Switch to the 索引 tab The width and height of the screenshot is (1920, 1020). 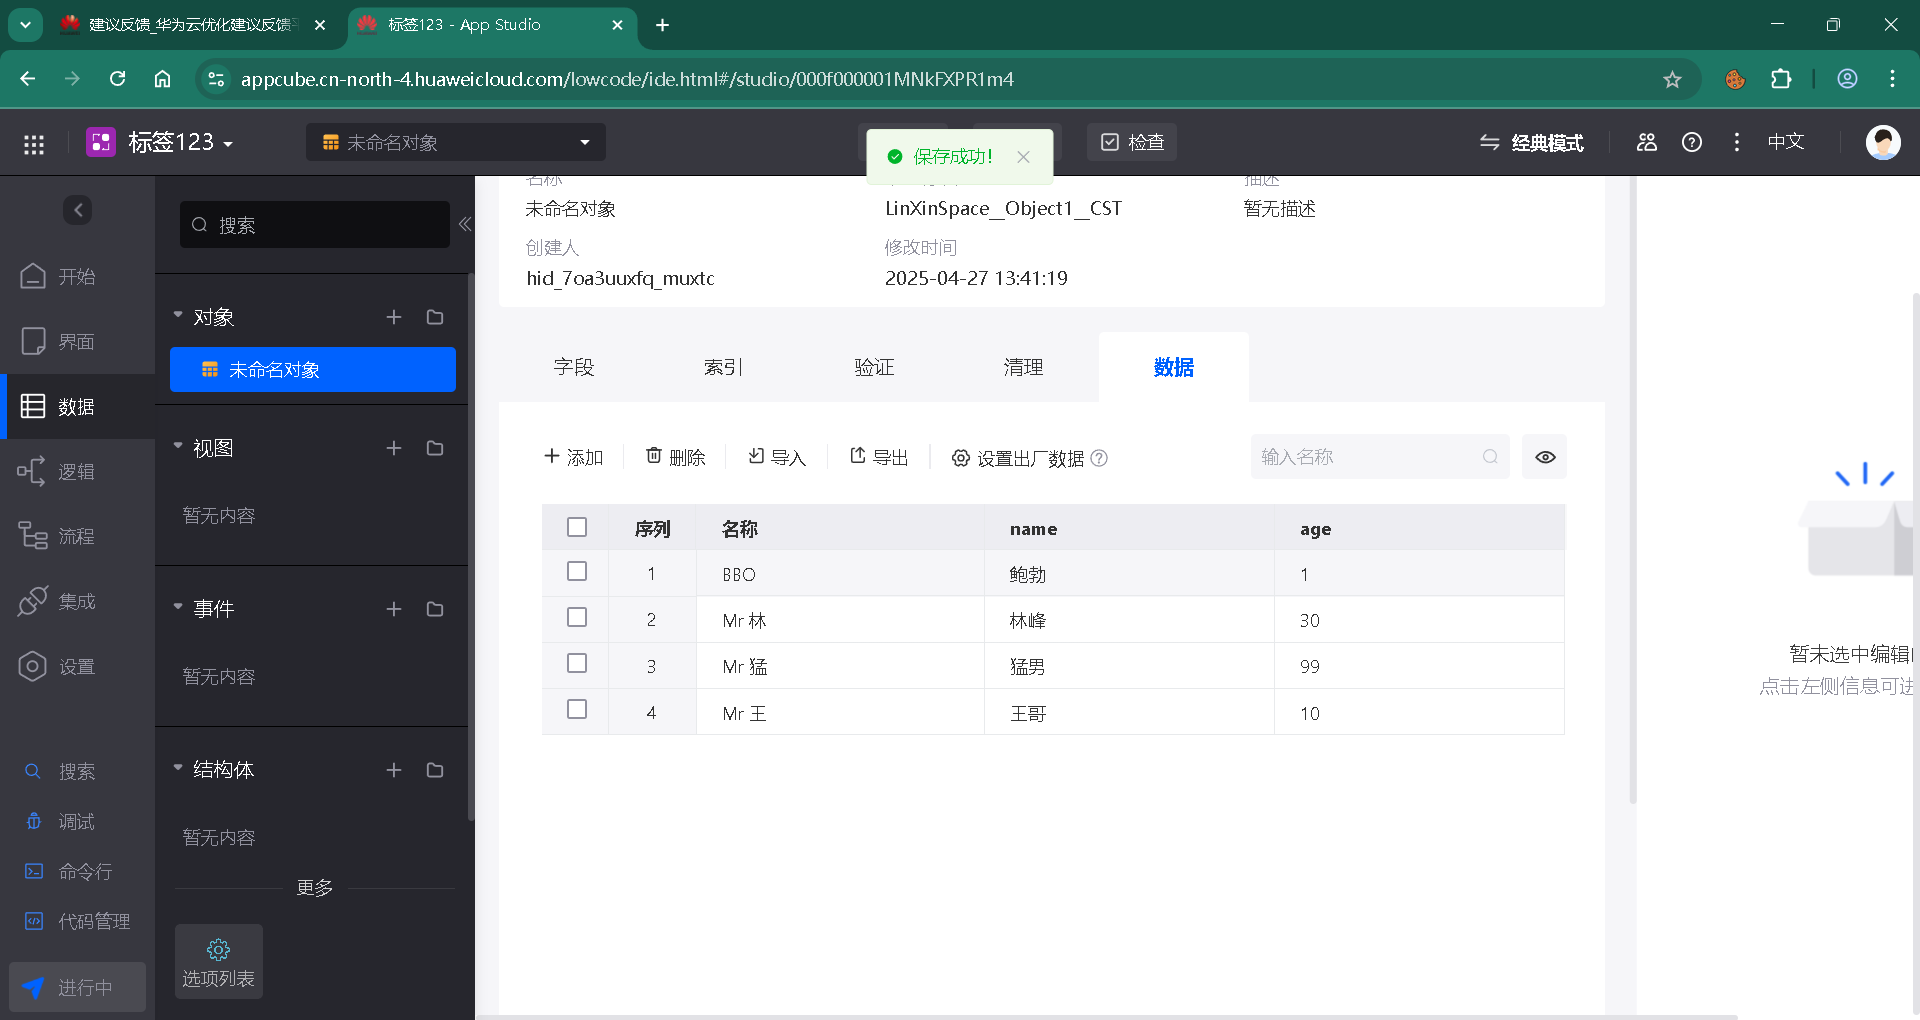[723, 367]
